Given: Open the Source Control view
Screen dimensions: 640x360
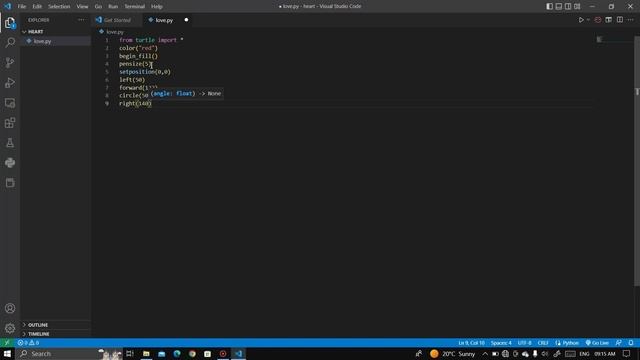Looking at the screenshot, I should (x=10, y=62).
